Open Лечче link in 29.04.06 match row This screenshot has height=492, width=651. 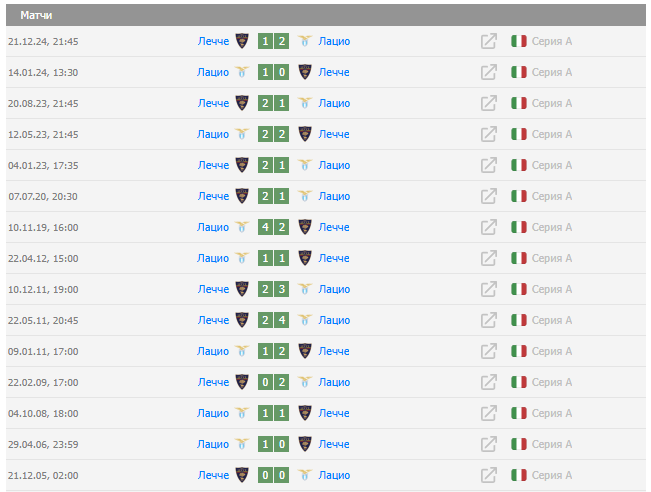tap(334, 444)
